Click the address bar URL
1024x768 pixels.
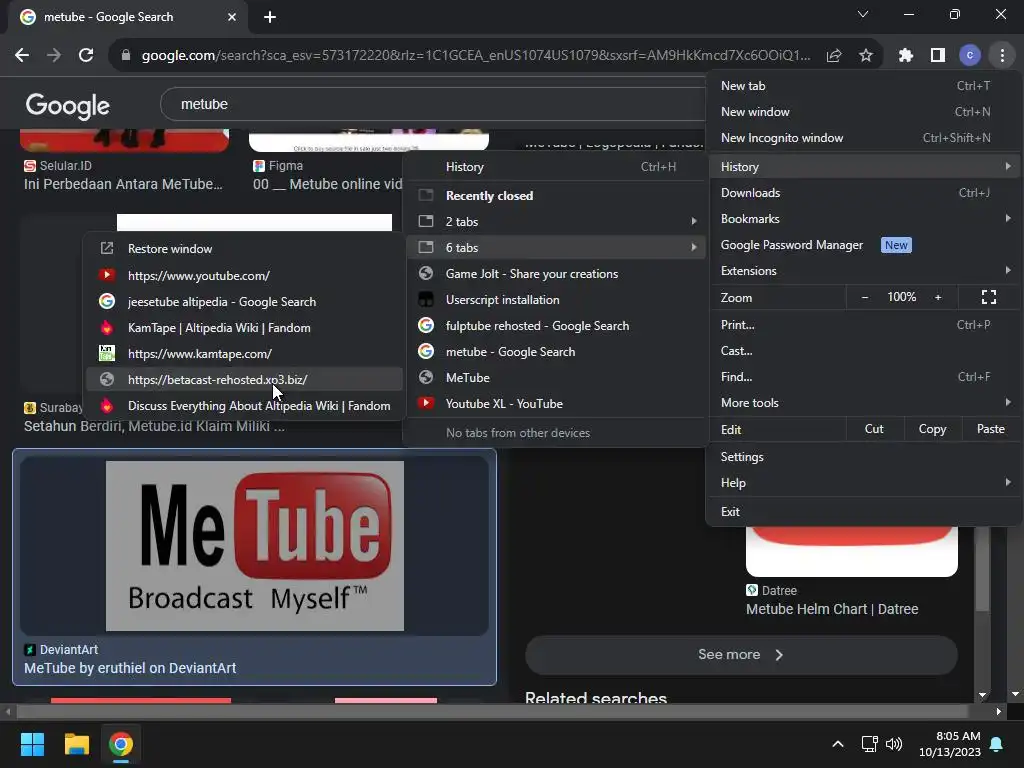coord(475,56)
